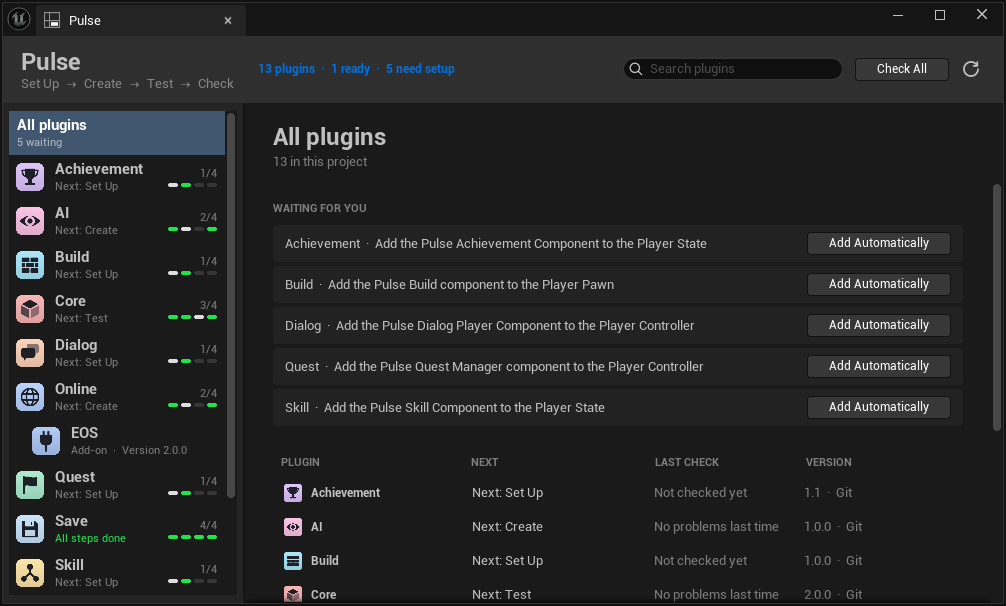
Task: Click the 'Set Up' workflow step in header
Action: point(40,83)
